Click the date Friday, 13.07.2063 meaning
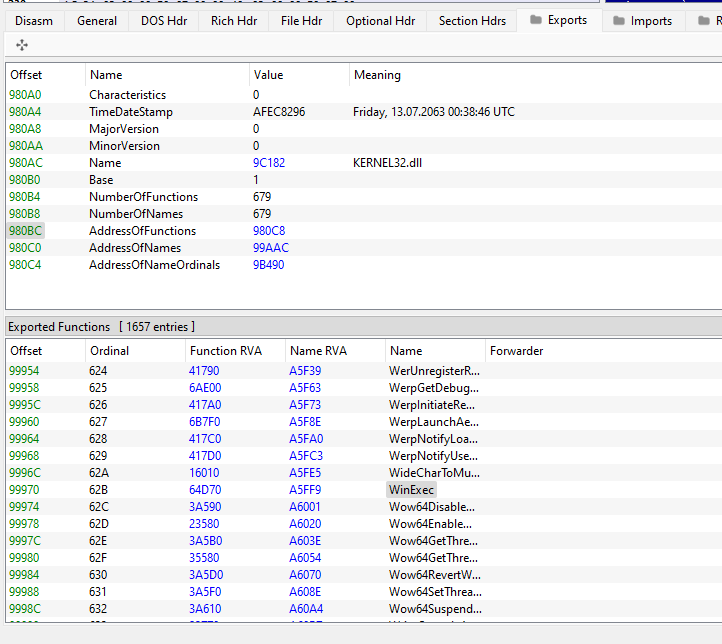The height and width of the screenshot is (644, 722). pos(434,112)
